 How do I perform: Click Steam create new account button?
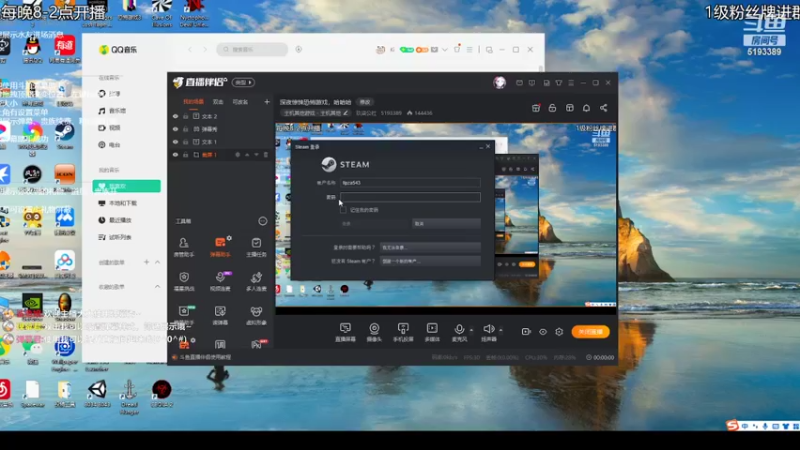430,261
